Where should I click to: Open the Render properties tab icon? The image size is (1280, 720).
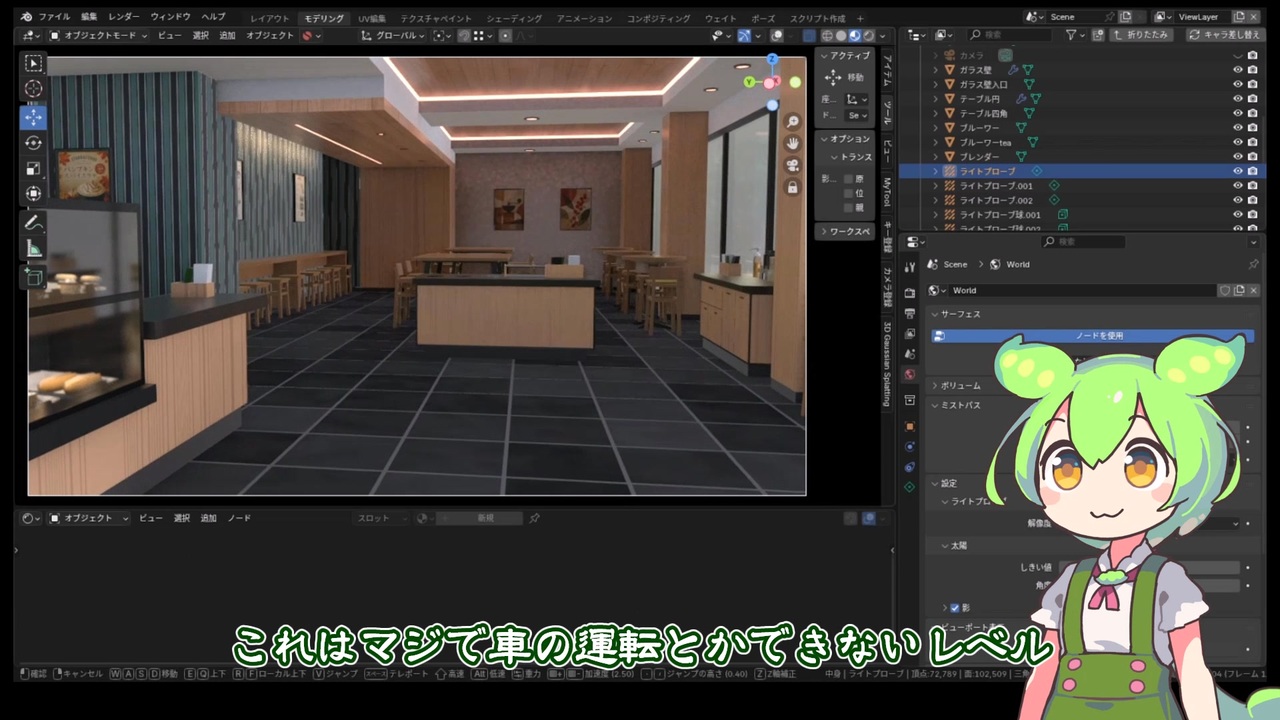pos(910,293)
